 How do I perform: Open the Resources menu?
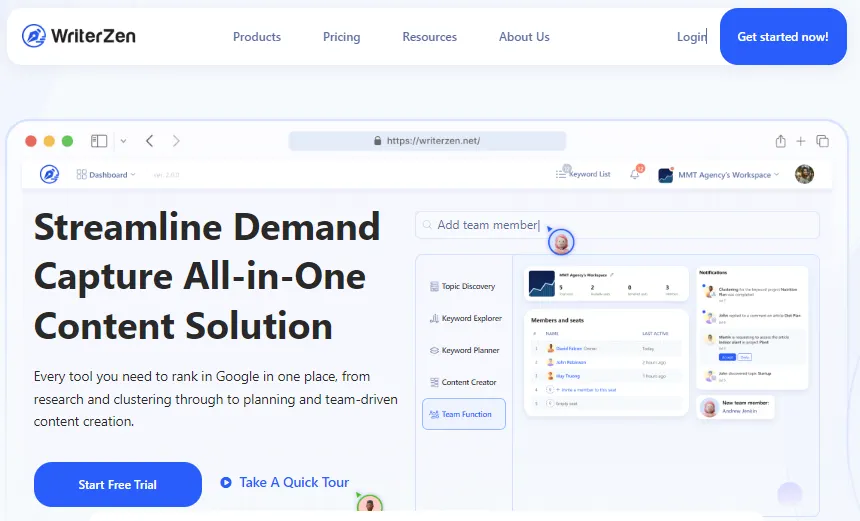pos(429,37)
